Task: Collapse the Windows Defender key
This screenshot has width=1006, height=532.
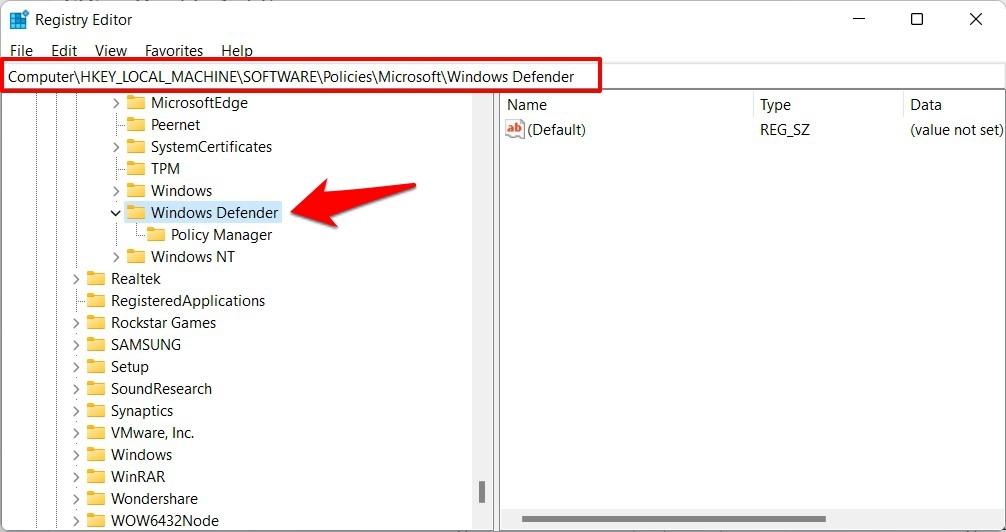Action: click(115, 213)
